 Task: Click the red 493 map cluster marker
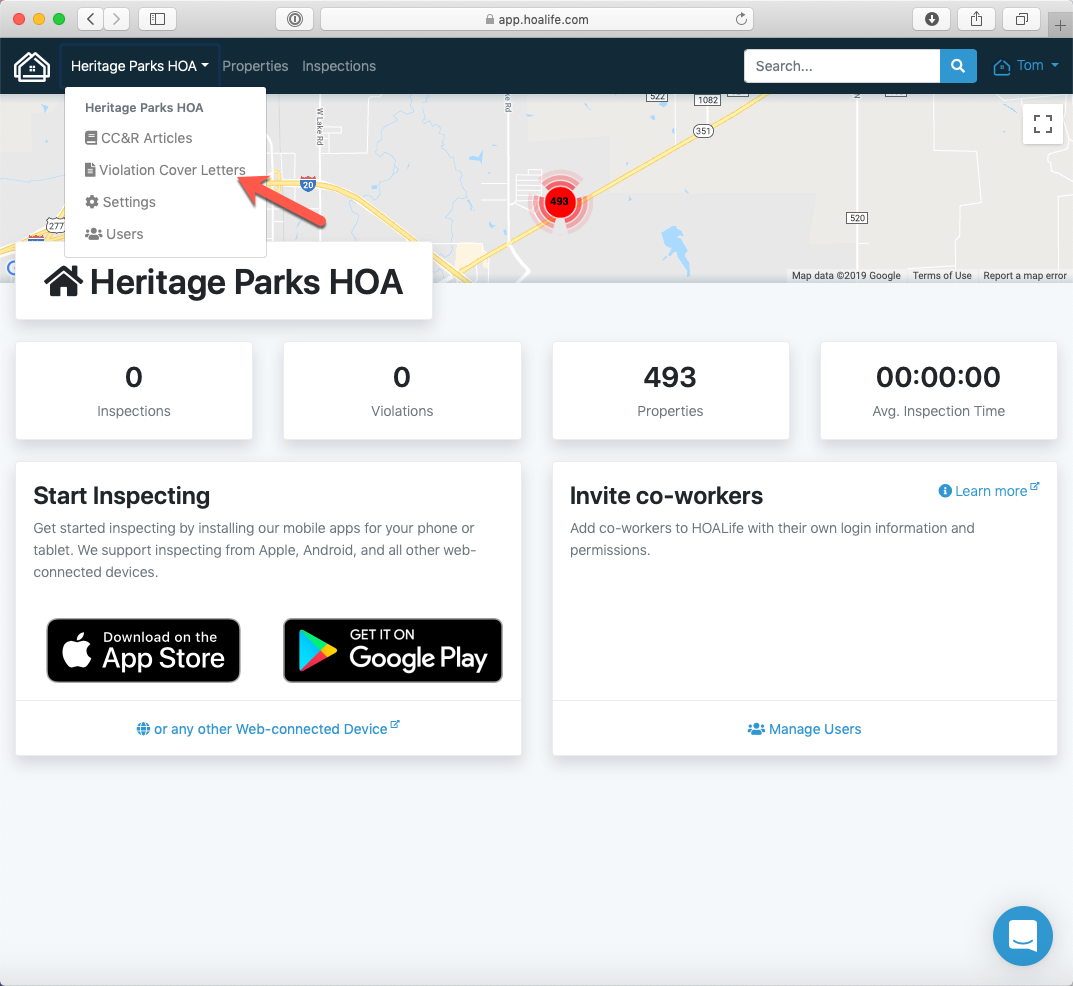(x=560, y=202)
